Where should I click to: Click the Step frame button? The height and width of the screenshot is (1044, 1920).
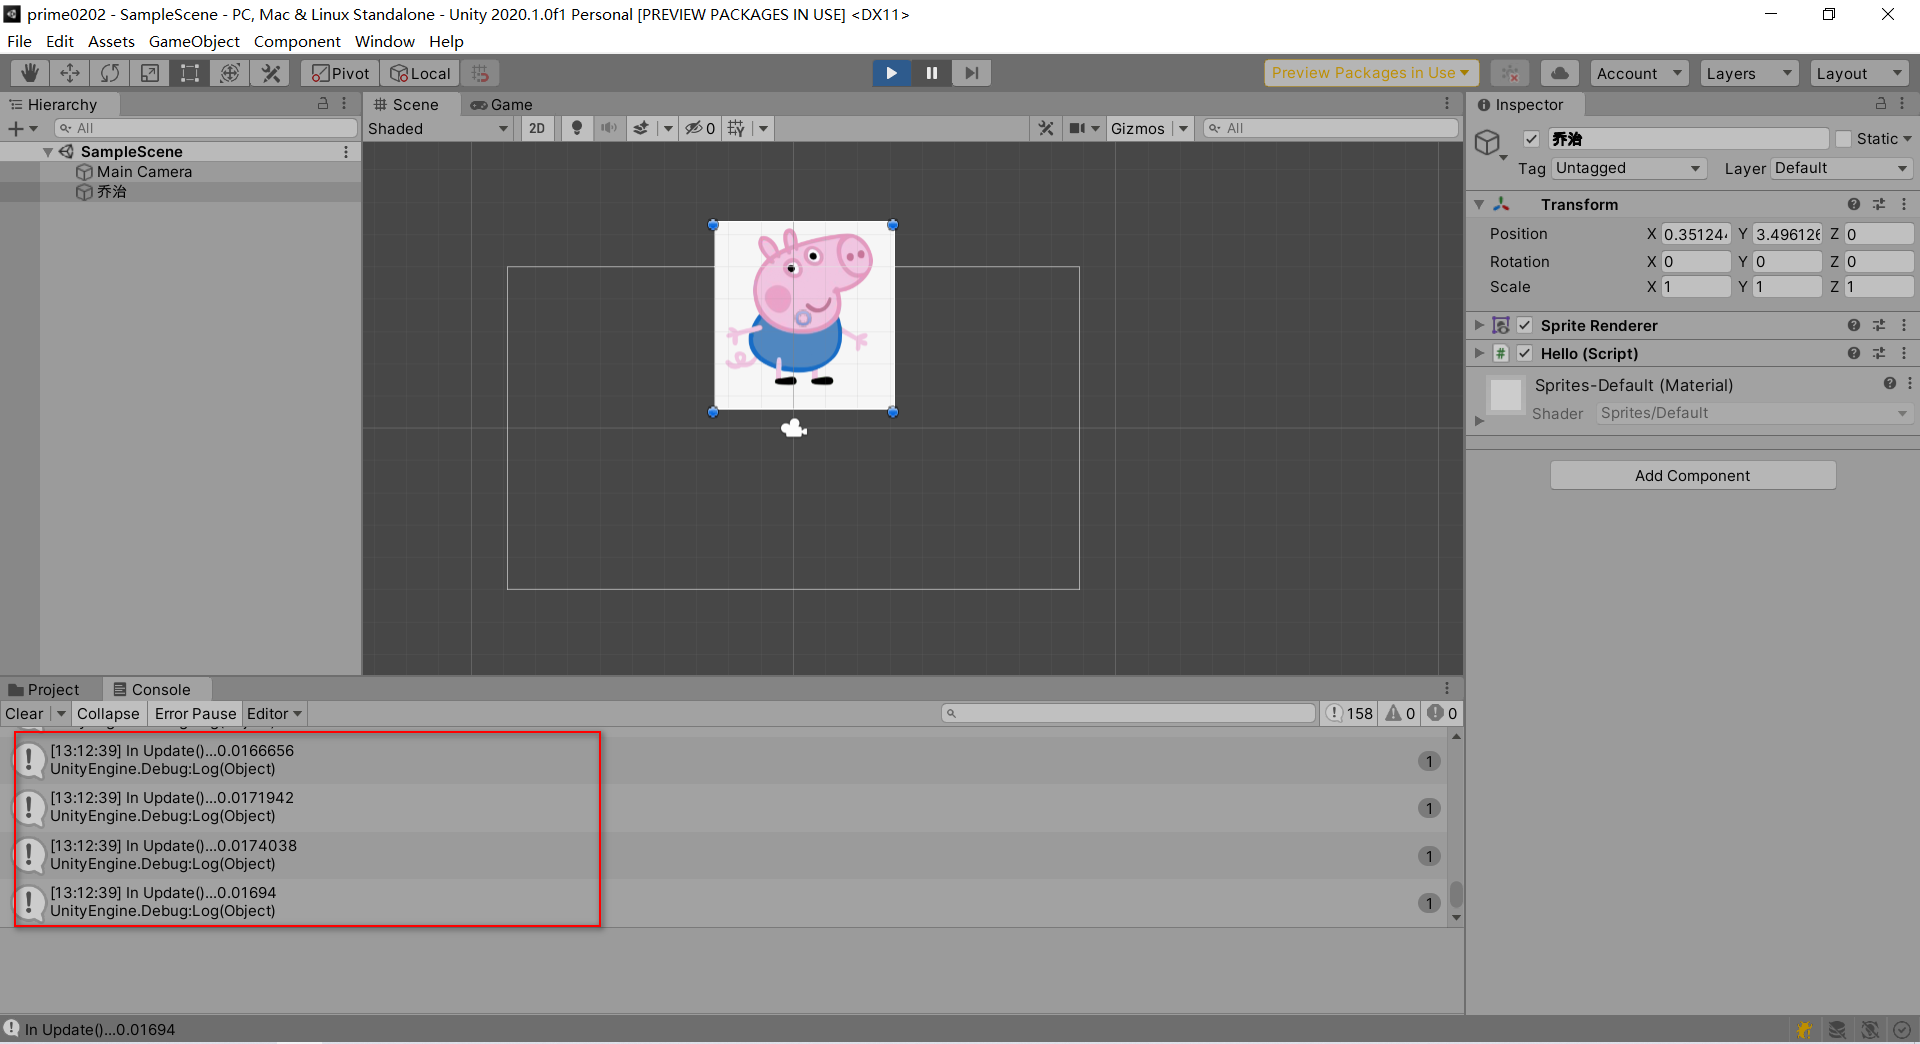click(x=971, y=73)
